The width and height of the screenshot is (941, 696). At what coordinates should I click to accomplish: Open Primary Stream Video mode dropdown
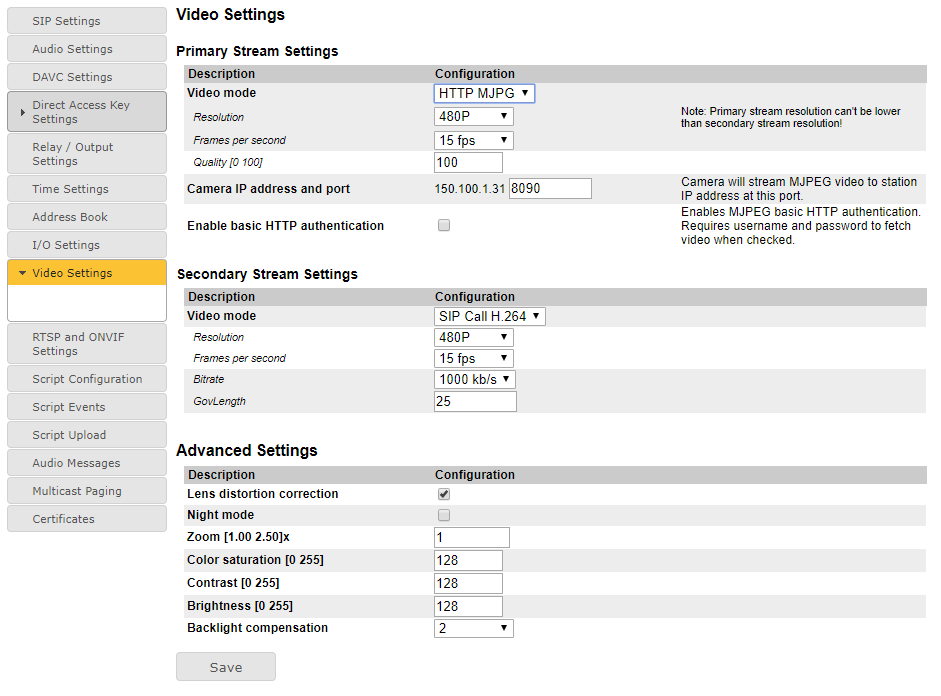[x=484, y=93]
